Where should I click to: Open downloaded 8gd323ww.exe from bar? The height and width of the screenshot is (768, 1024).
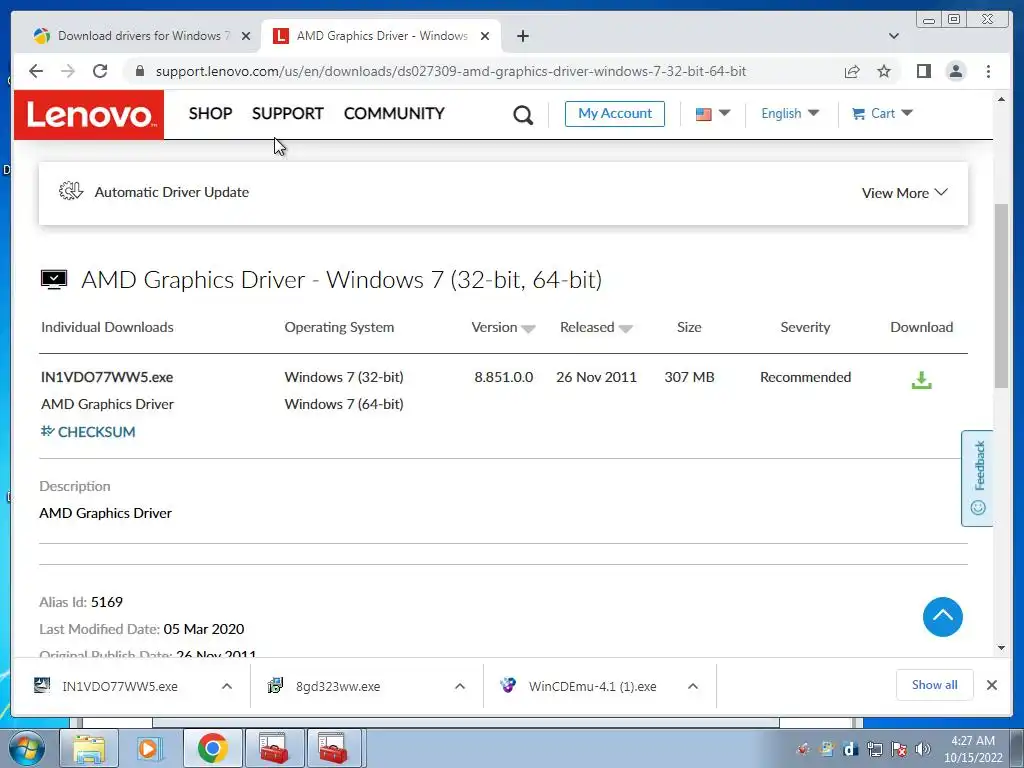click(338, 686)
